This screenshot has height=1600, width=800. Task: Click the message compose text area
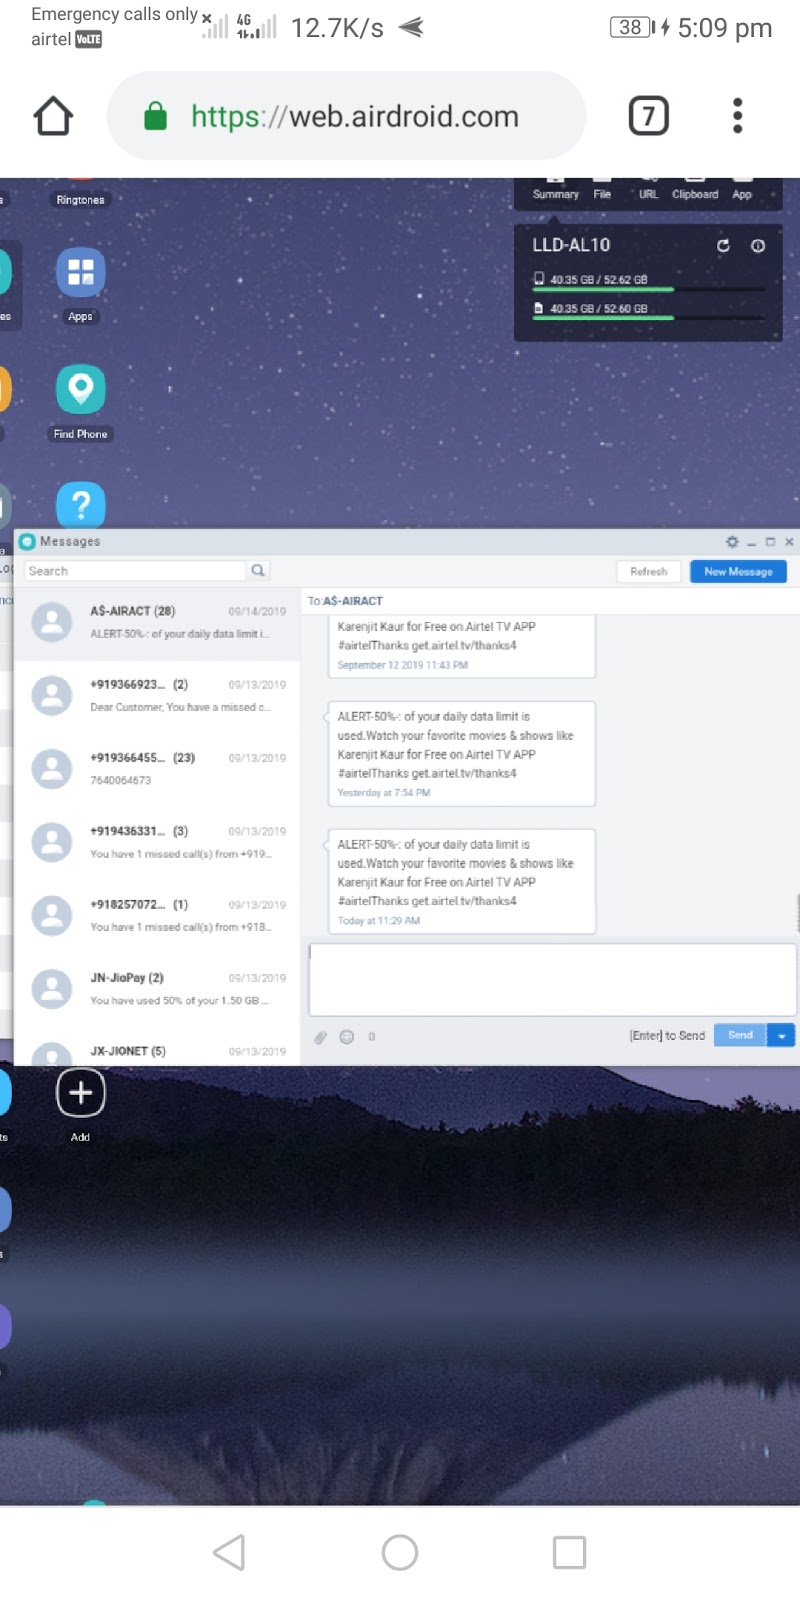tap(553, 980)
